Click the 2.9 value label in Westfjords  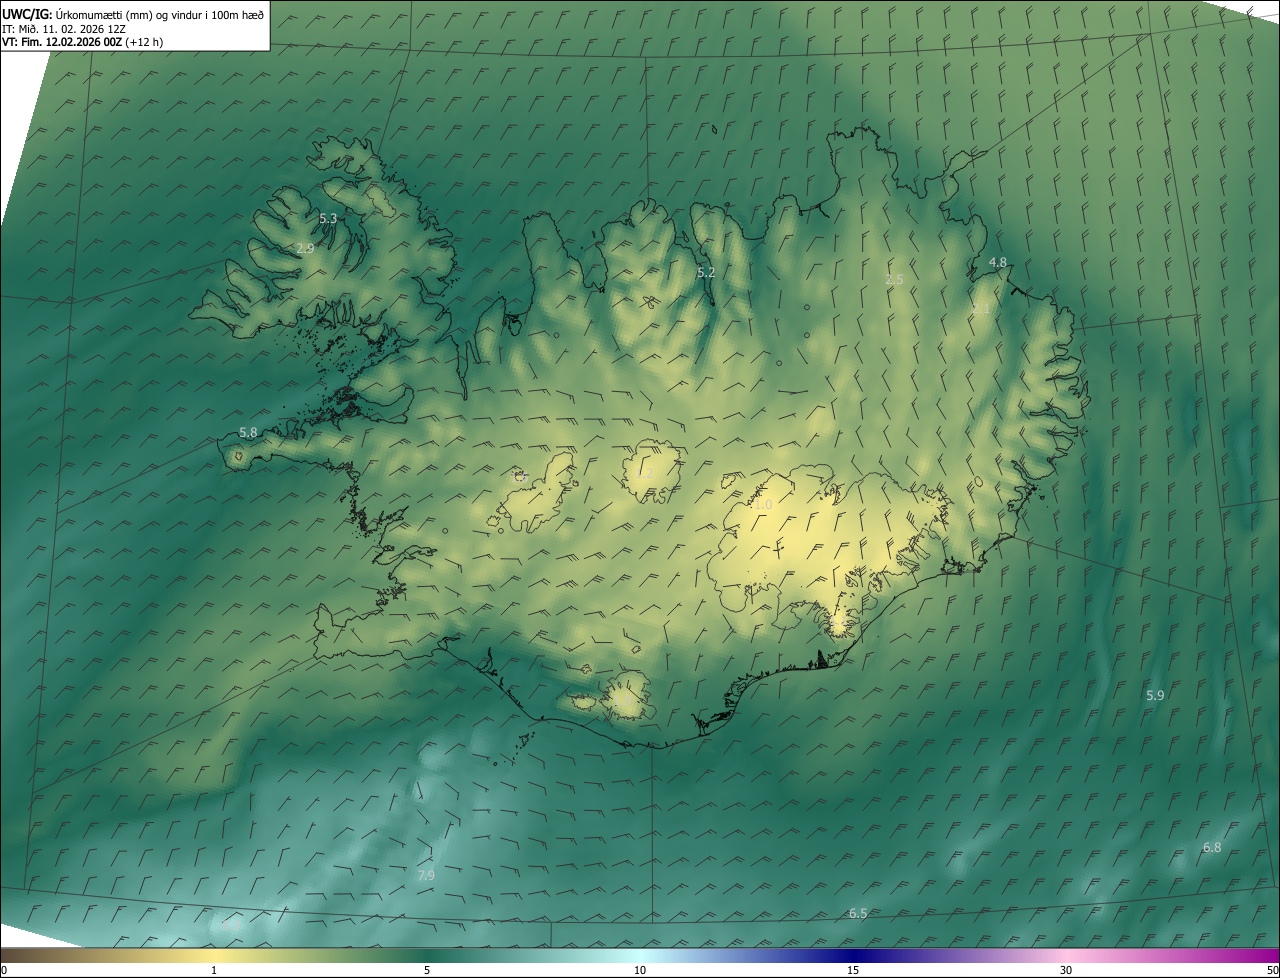click(x=306, y=248)
